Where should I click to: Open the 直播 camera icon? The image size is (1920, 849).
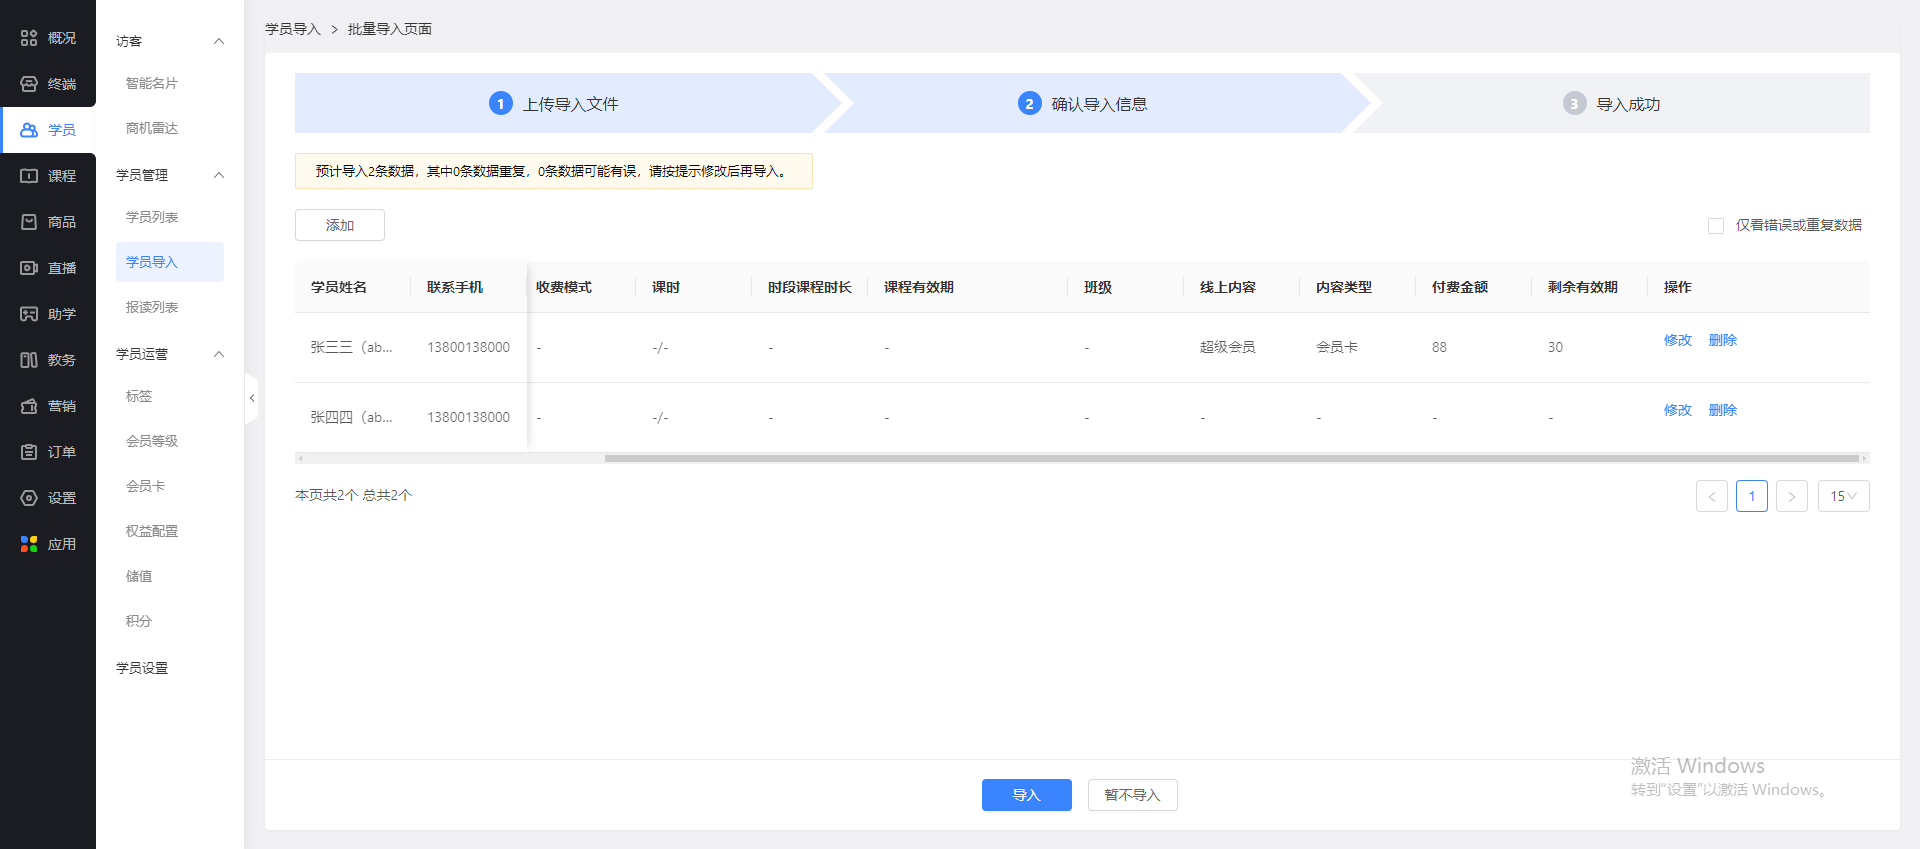(x=29, y=268)
